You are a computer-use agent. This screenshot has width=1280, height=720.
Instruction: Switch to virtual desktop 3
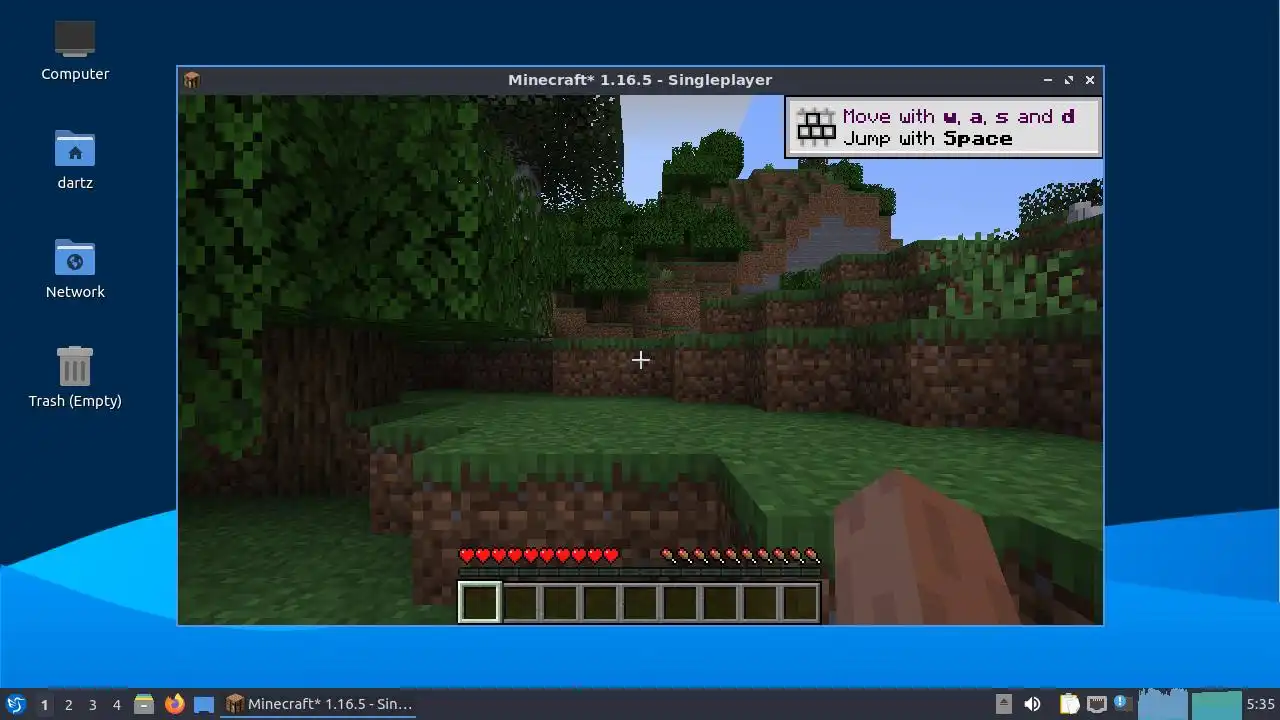[x=92, y=704]
